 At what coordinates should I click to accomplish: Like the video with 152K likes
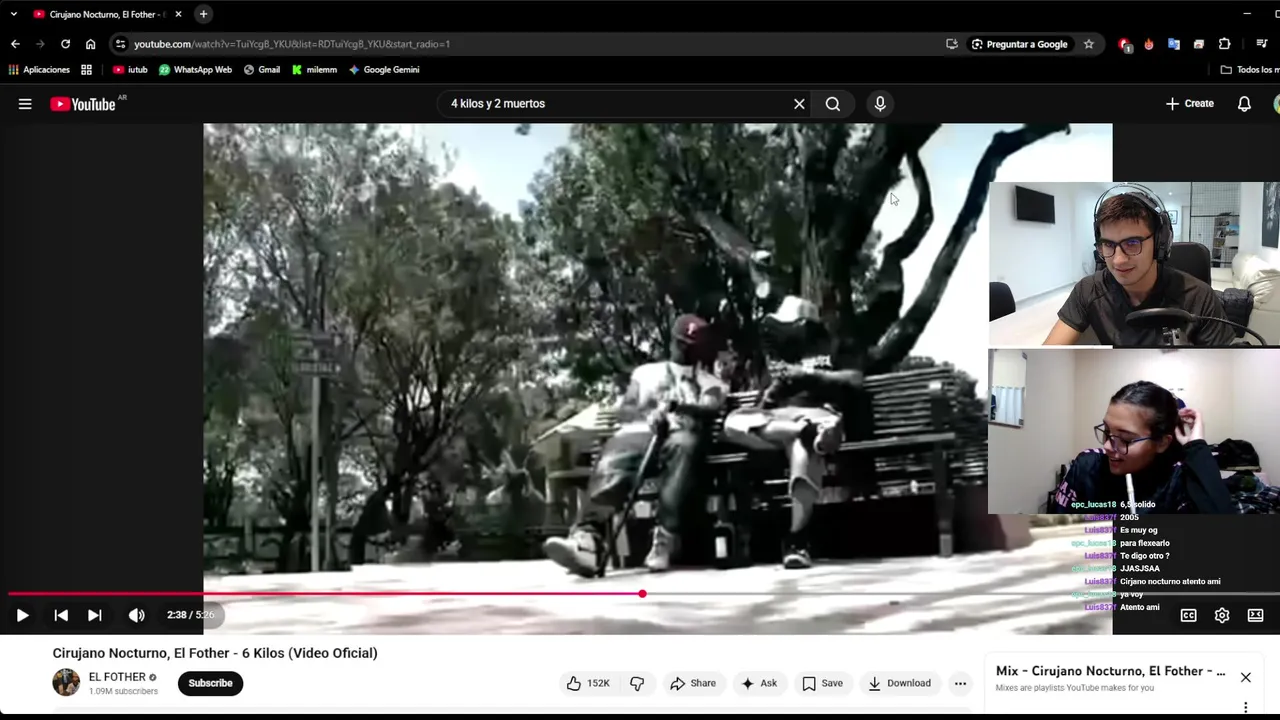[587, 683]
